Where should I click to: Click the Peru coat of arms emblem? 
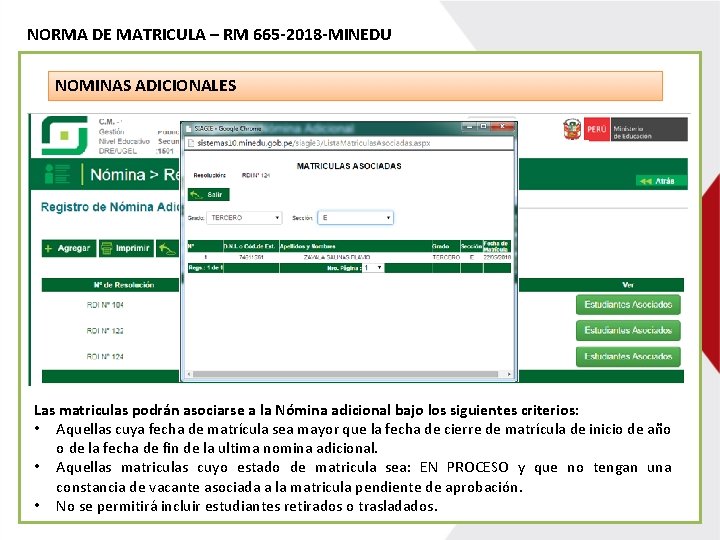(x=572, y=129)
